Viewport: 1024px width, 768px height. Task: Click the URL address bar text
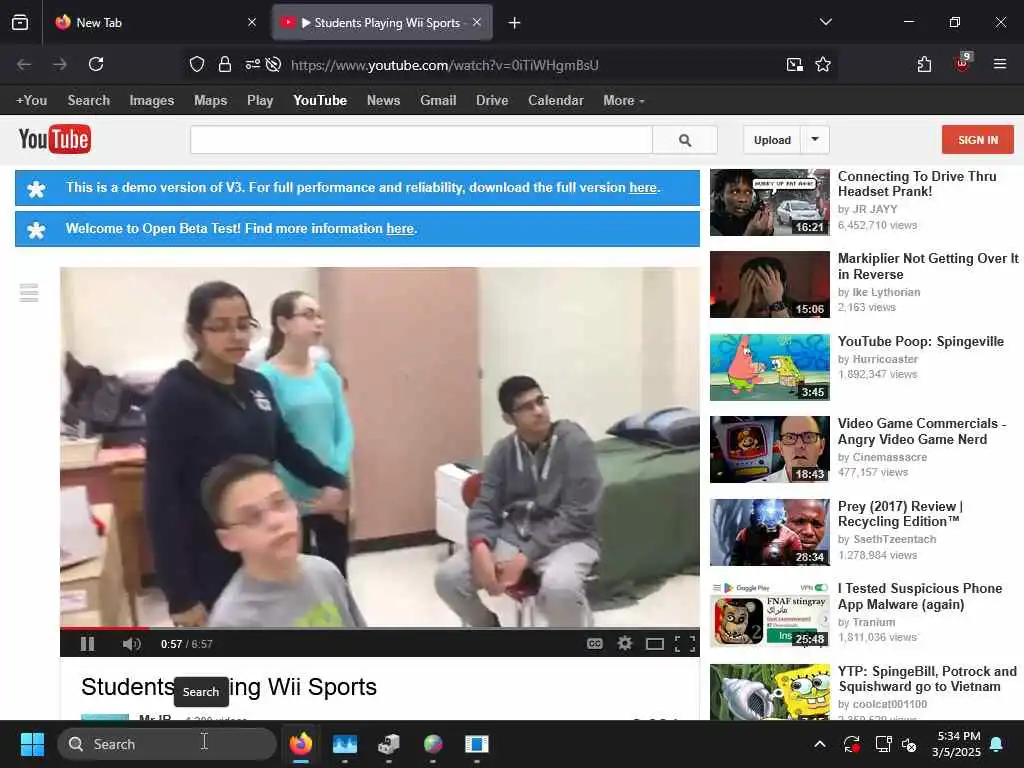coord(445,65)
